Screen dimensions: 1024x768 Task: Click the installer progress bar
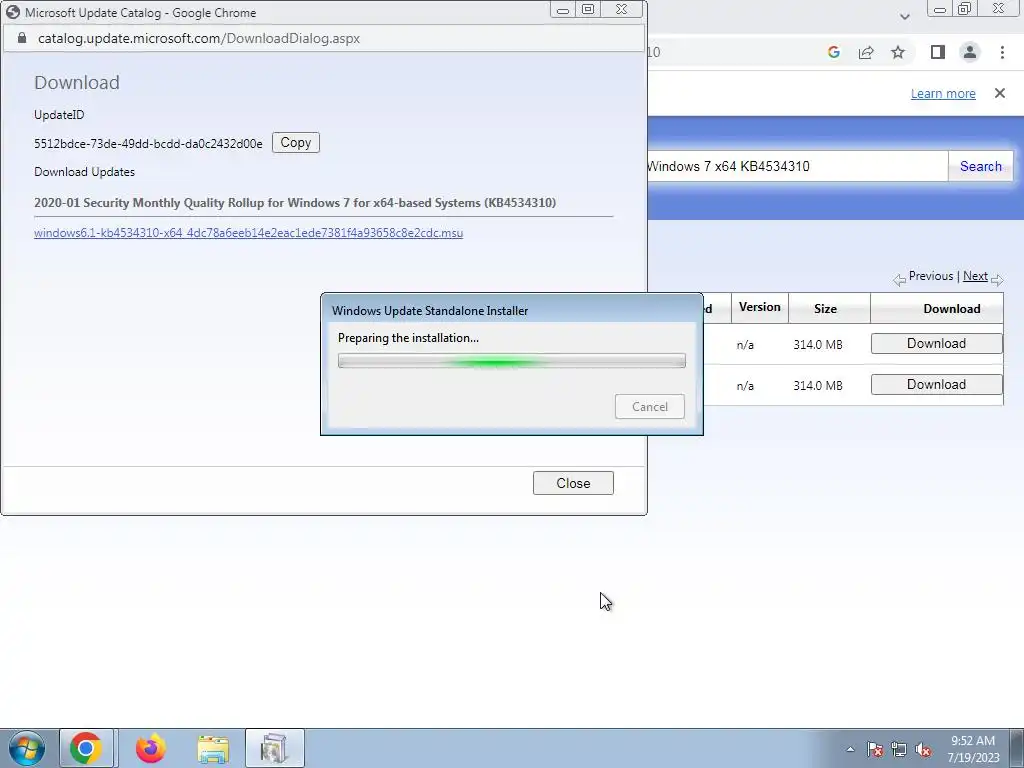tap(511, 361)
